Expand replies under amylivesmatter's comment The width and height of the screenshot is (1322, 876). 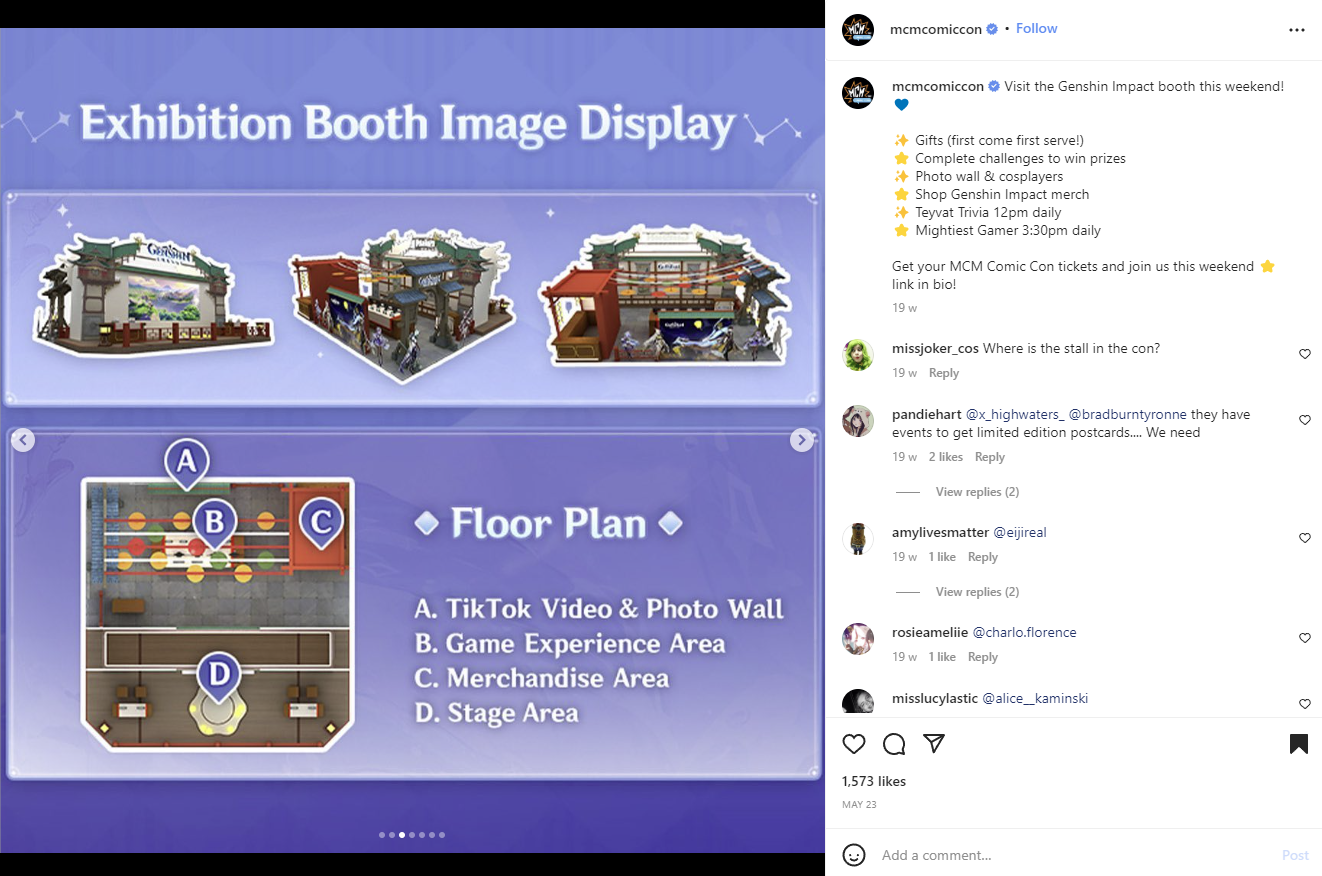pos(977,592)
